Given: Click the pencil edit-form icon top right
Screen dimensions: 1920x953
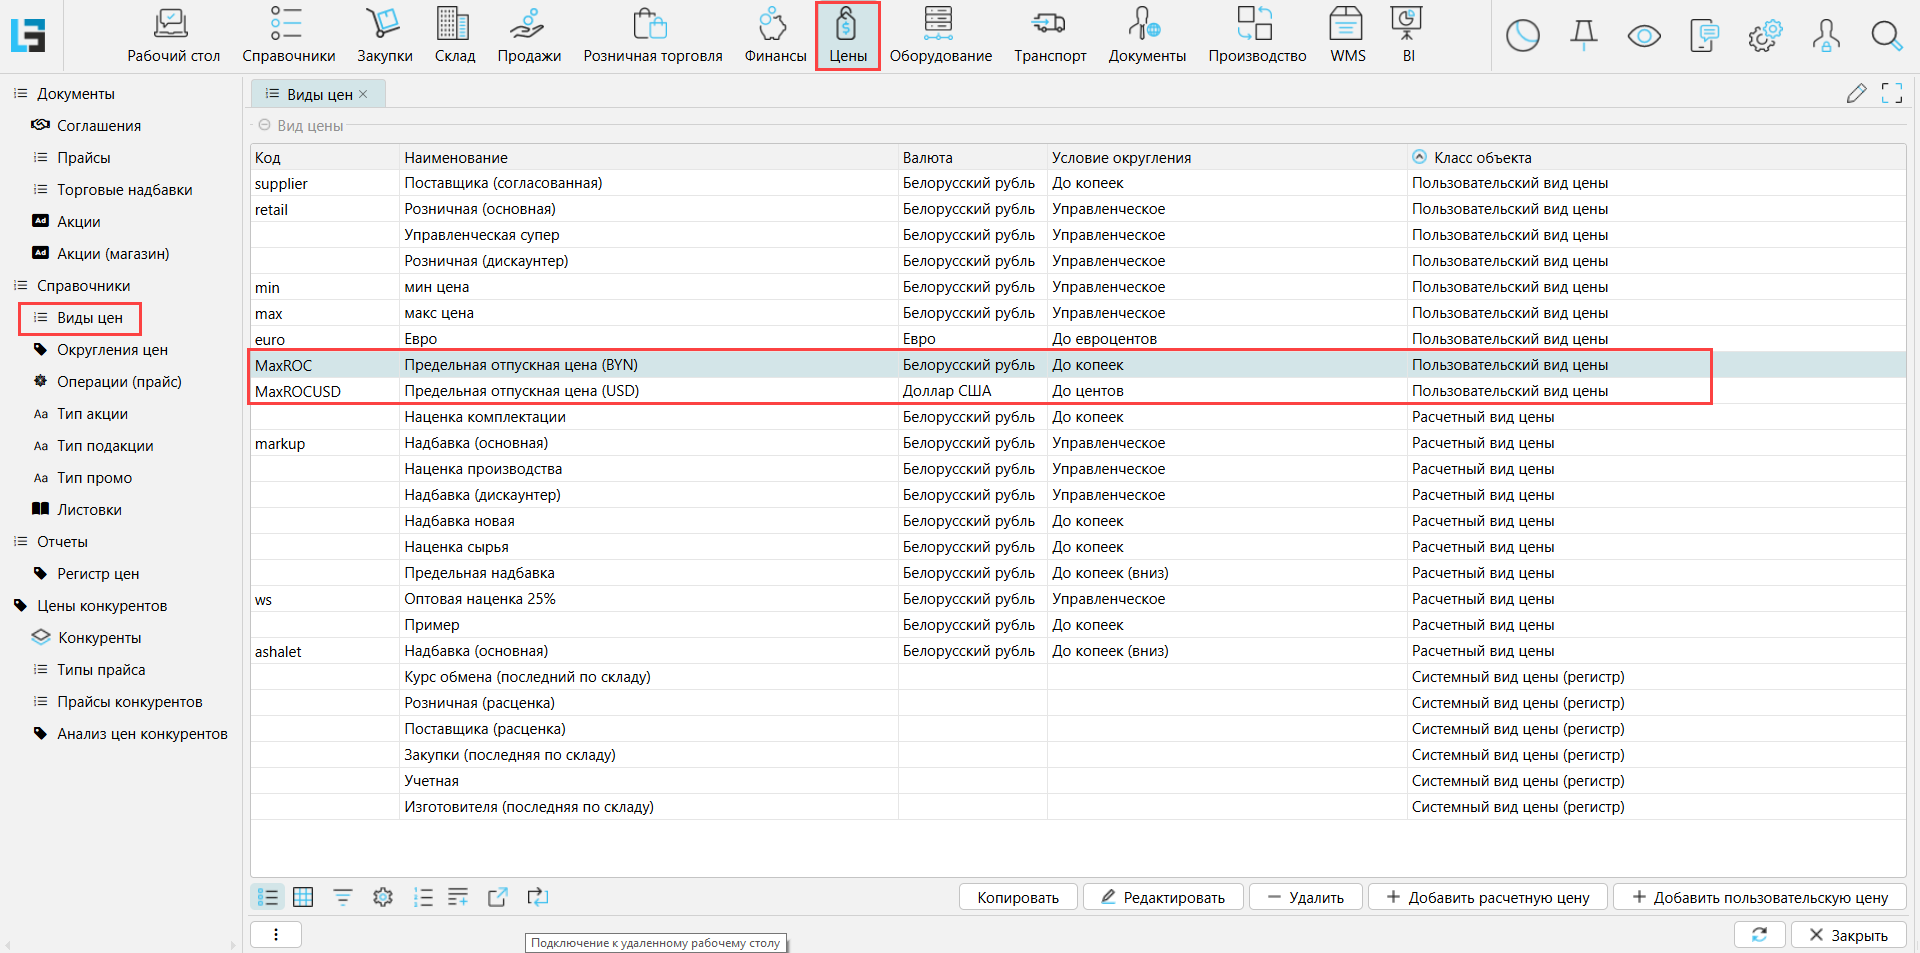Looking at the screenshot, I should pos(1856,94).
